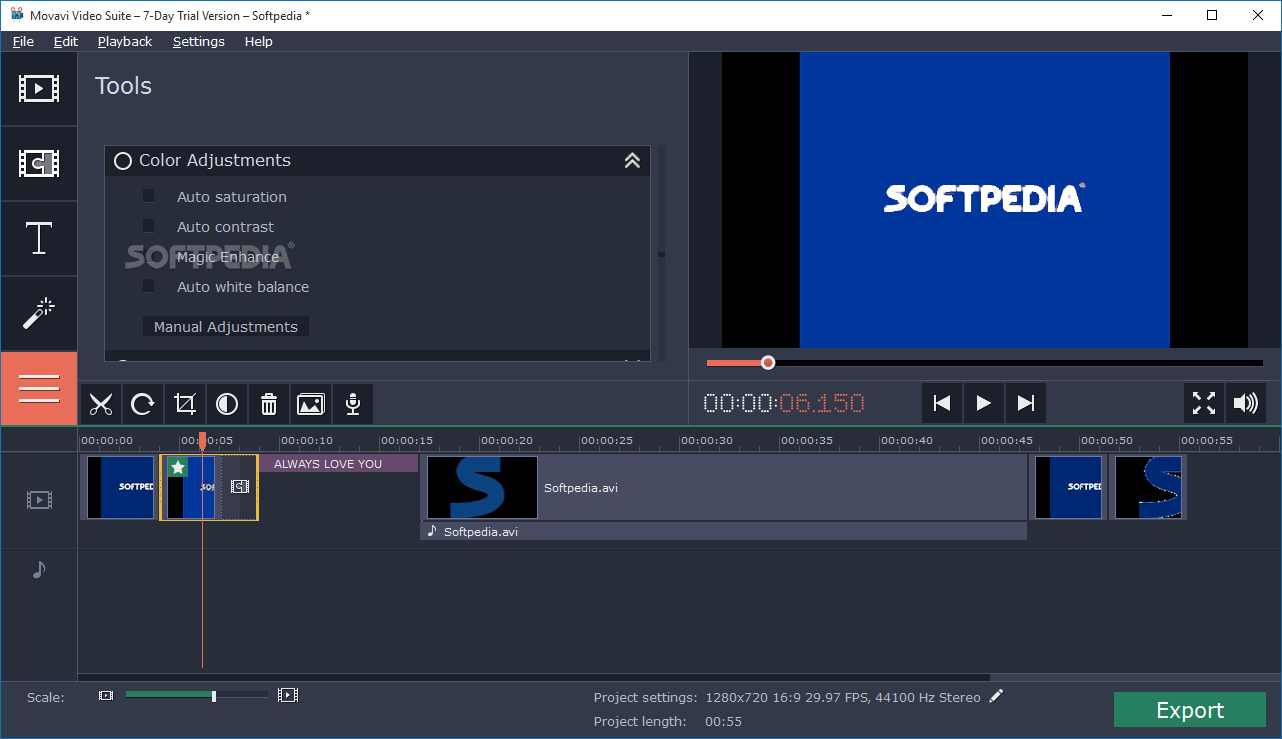The image size is (1282, 739).
Task: Open the image Clip properties icon
Action: (x=311, y=404)
